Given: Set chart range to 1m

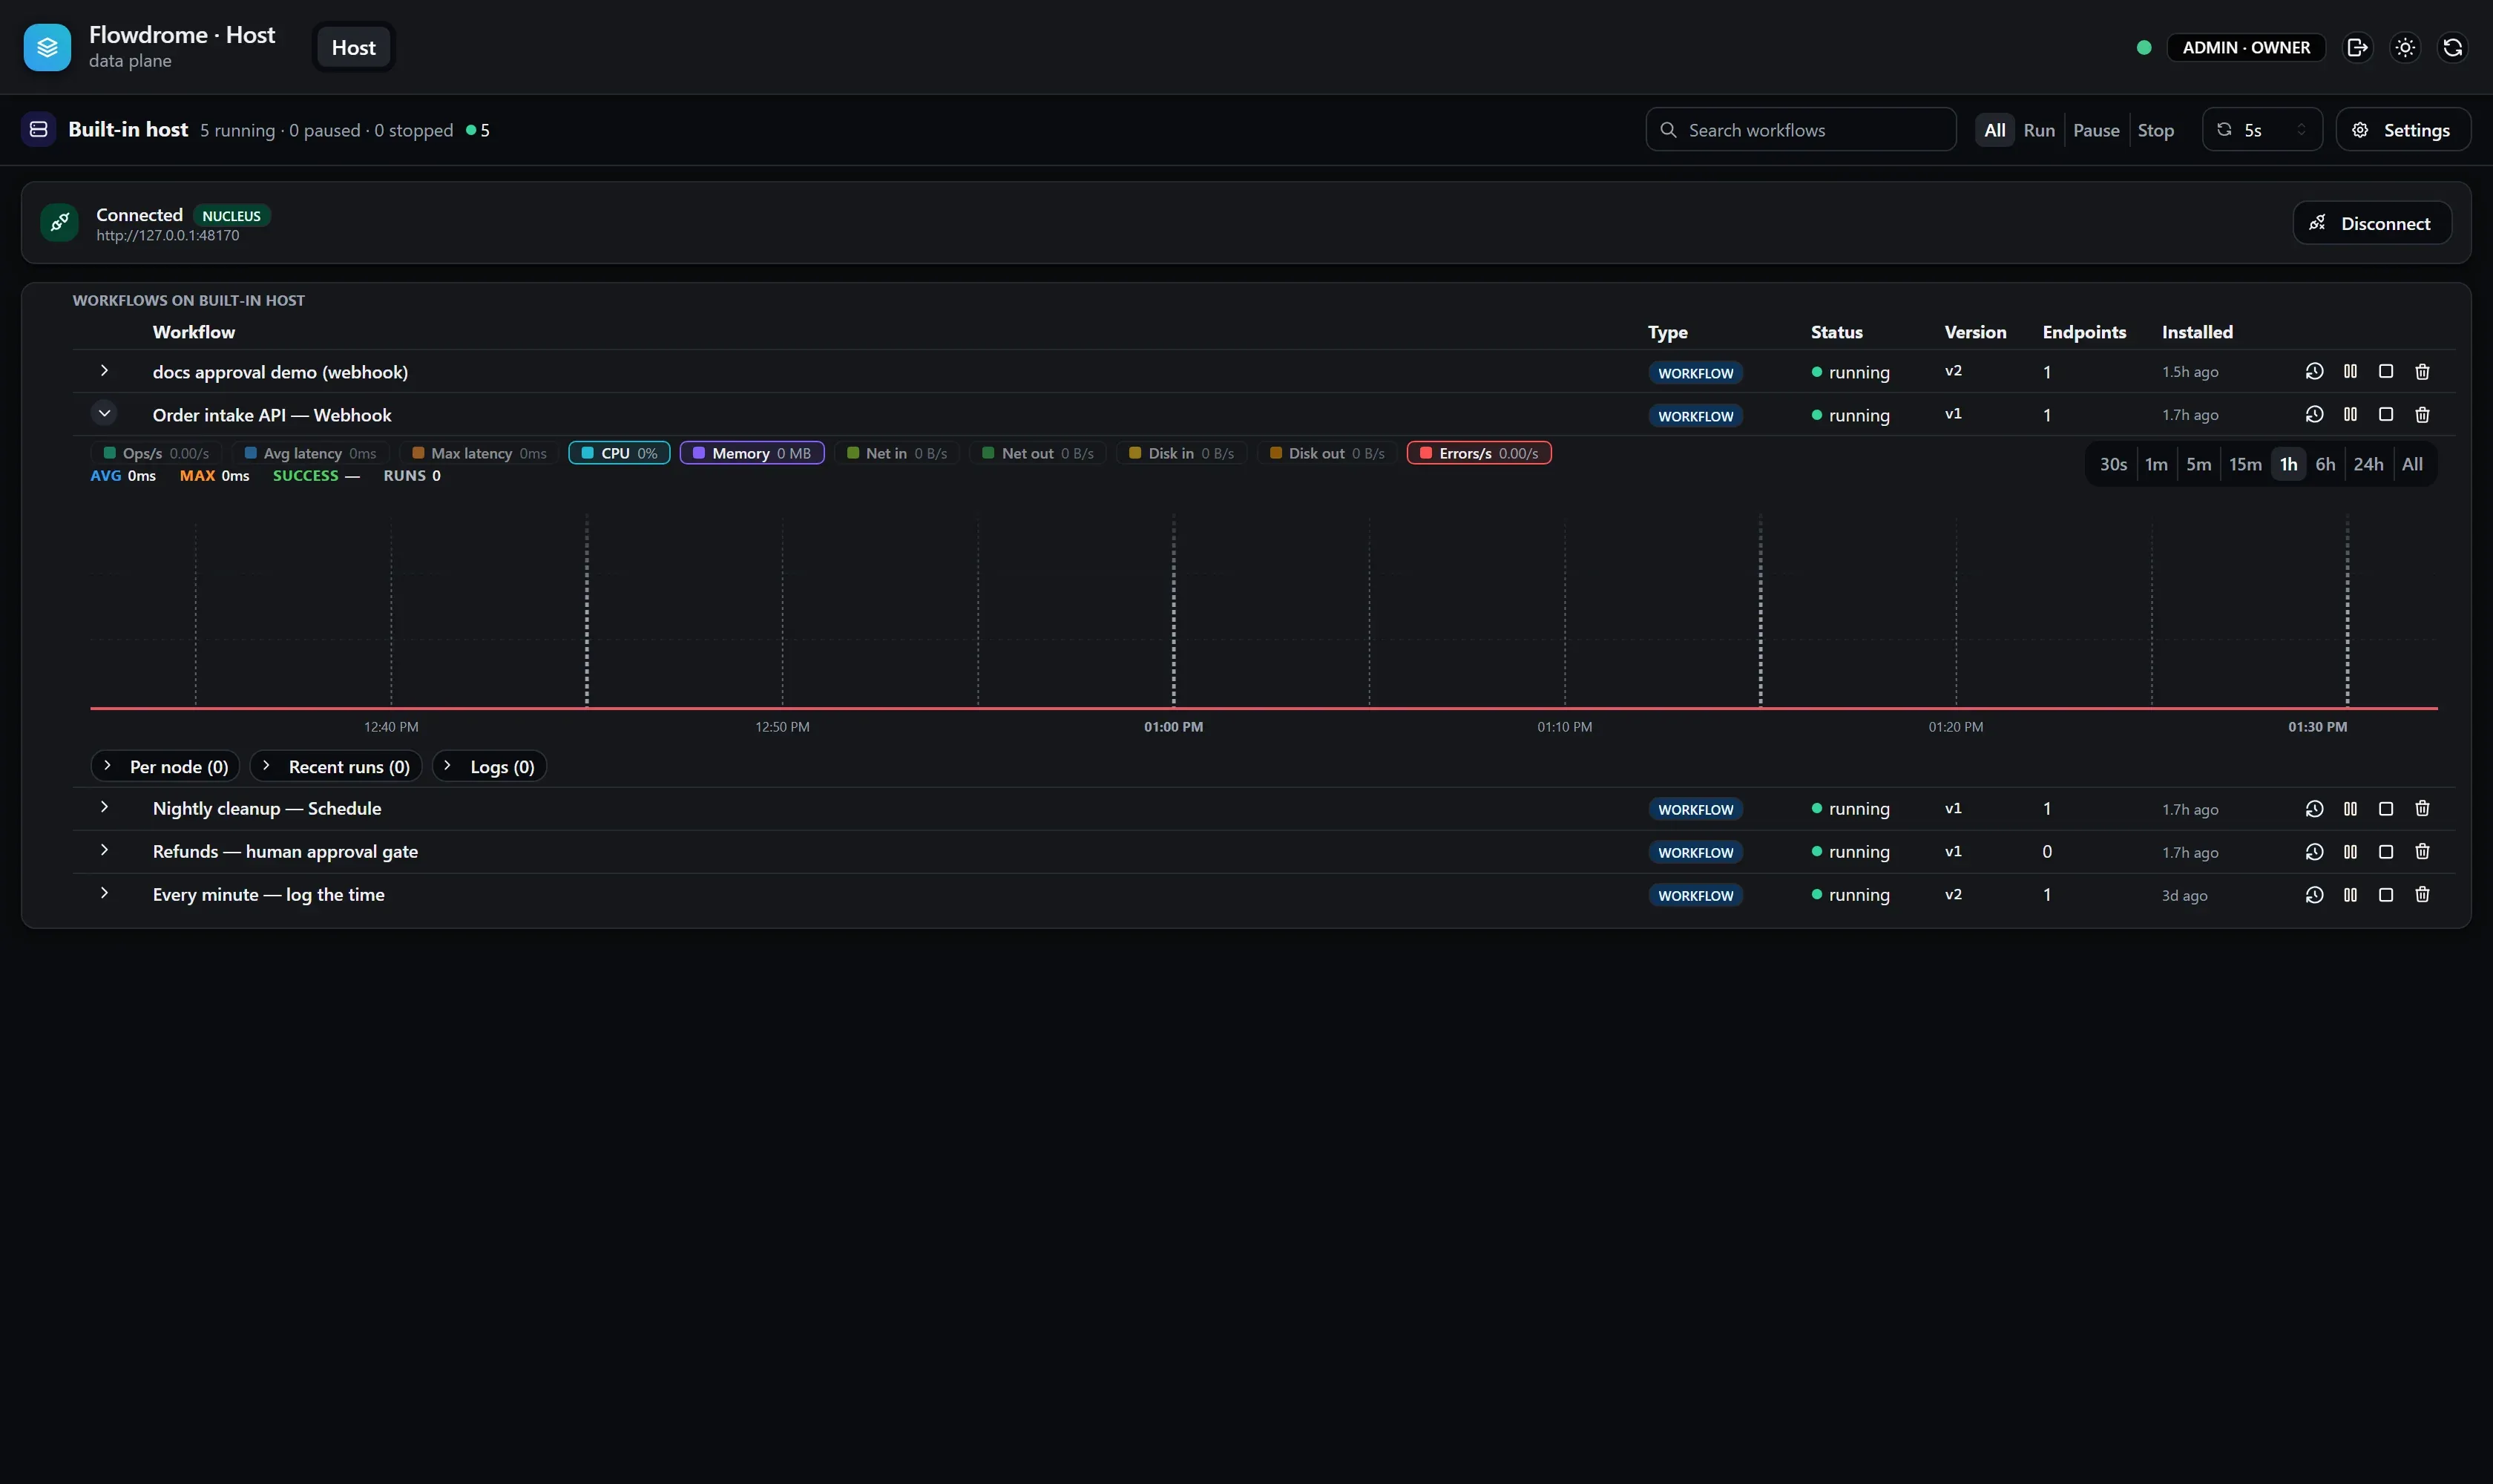Looking at the screenshot, I should [2156, 464].
